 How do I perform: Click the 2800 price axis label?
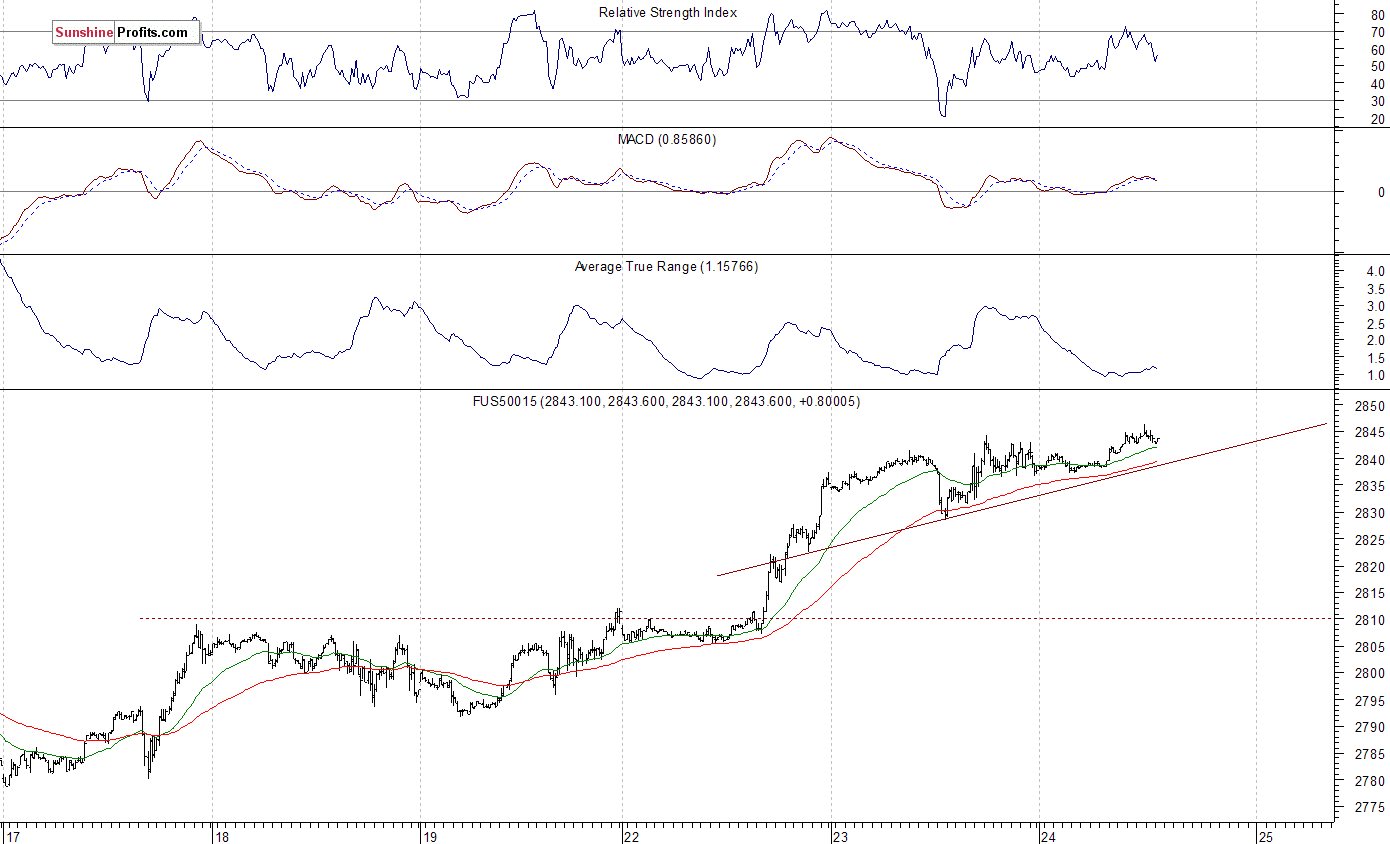point(1369,674)
